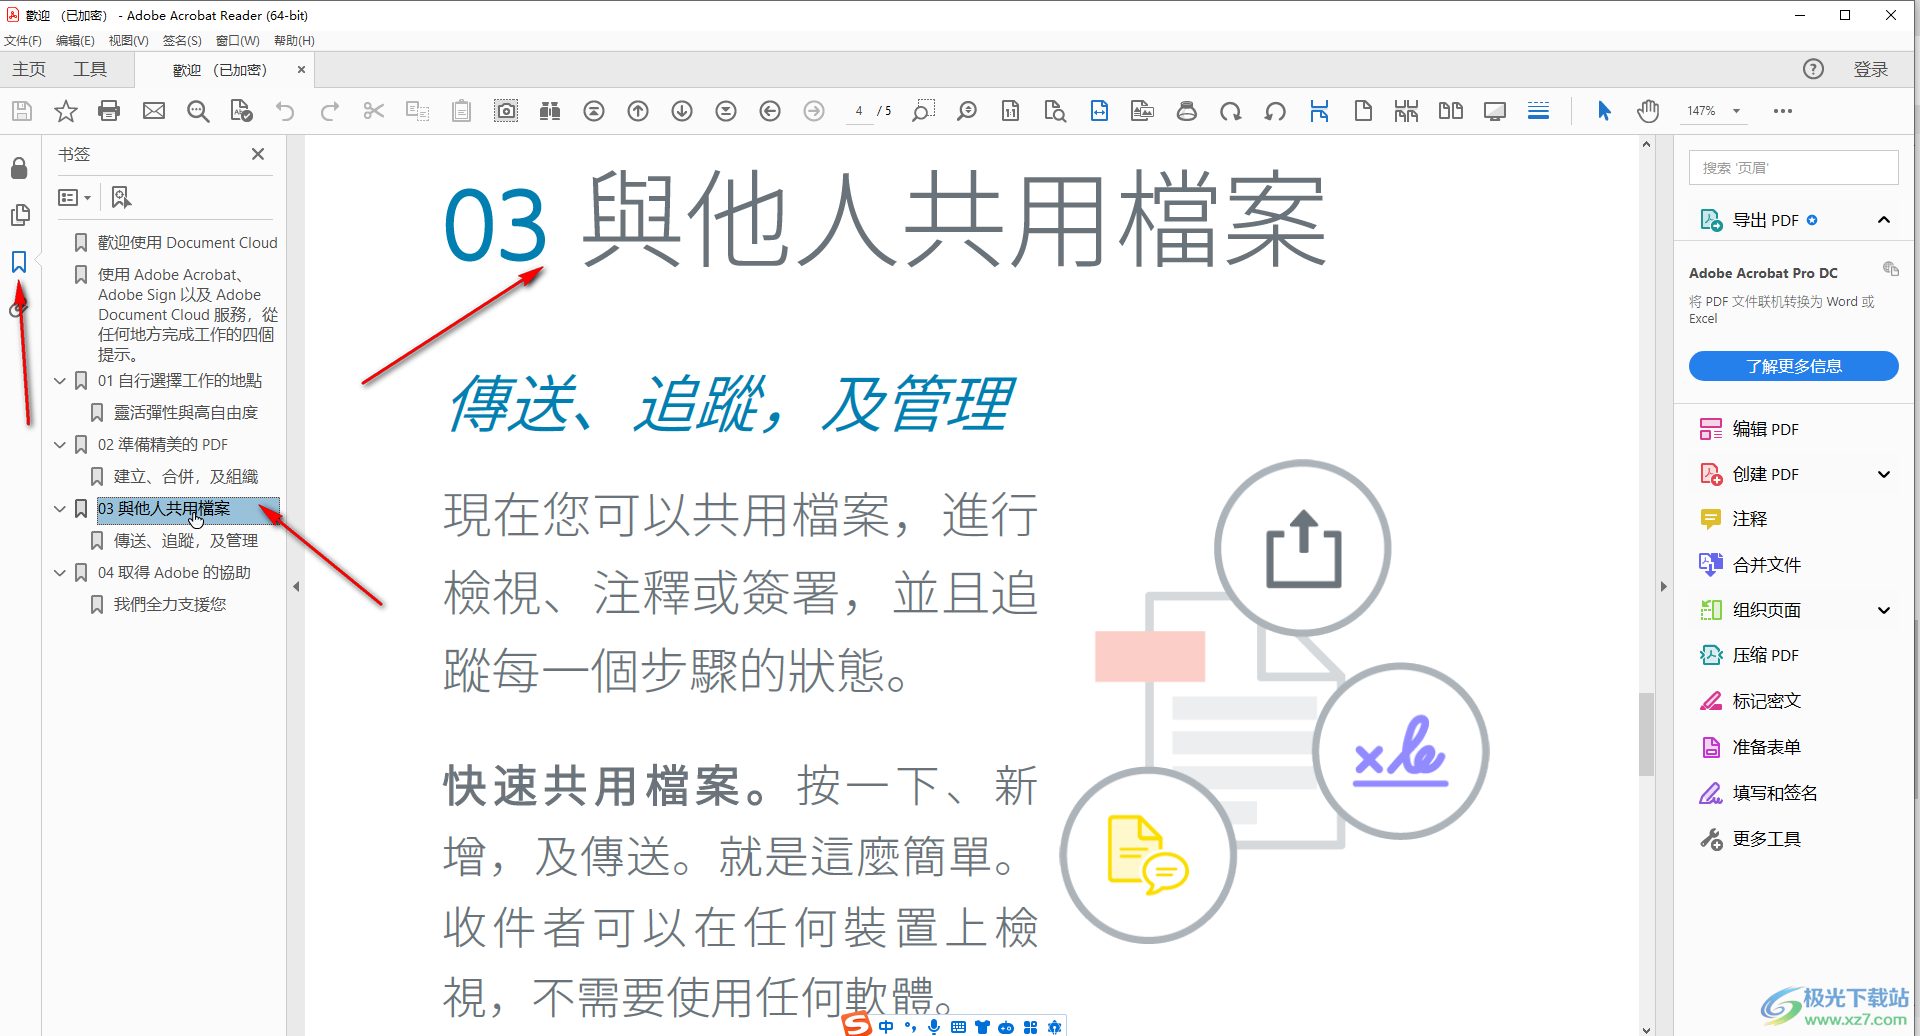Open the help question mark icon

[x=1813, y=69]
